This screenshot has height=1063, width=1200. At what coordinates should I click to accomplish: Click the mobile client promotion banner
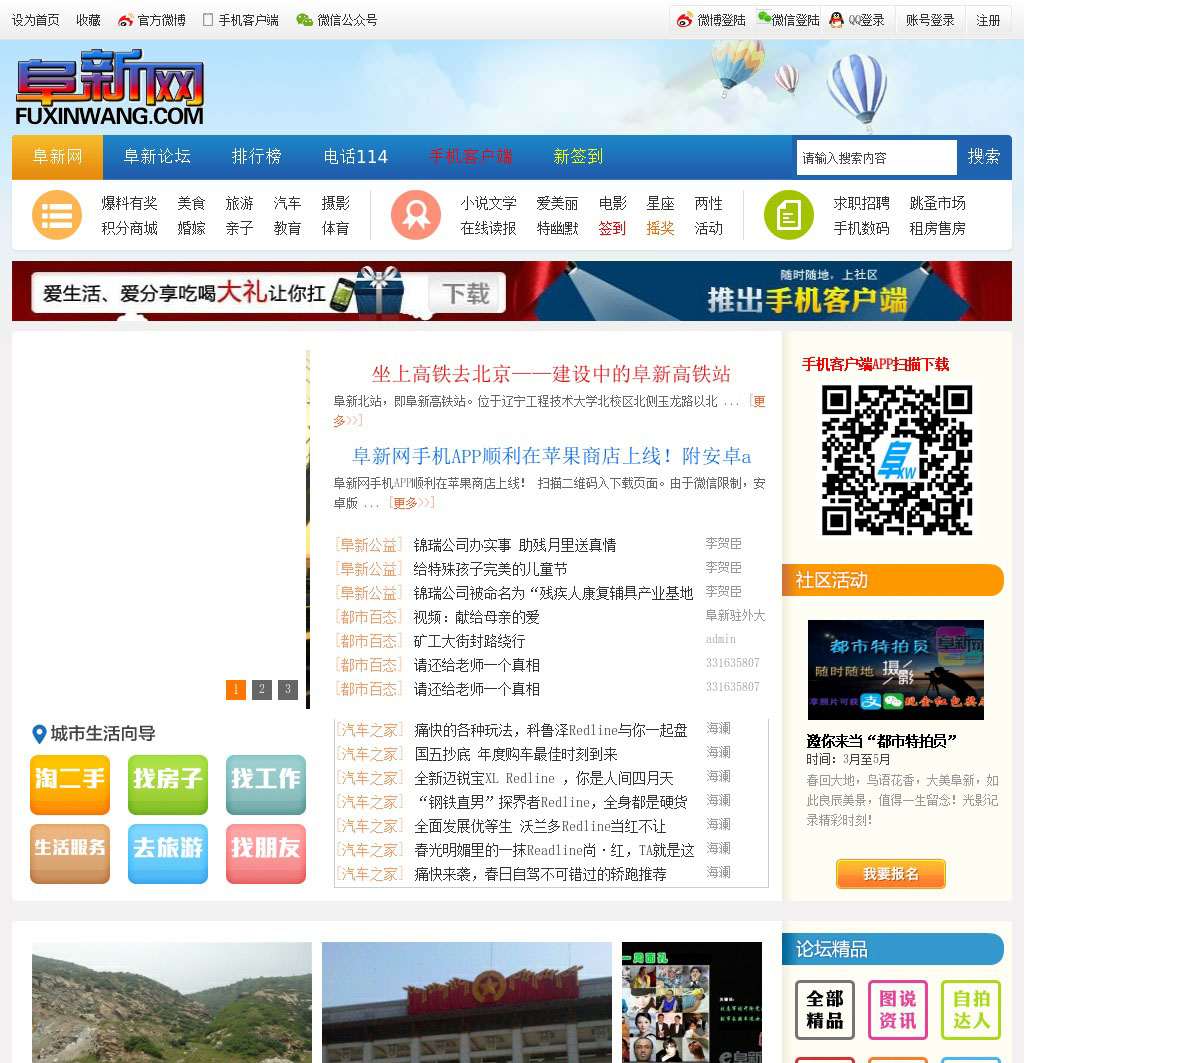click(512, 291)
